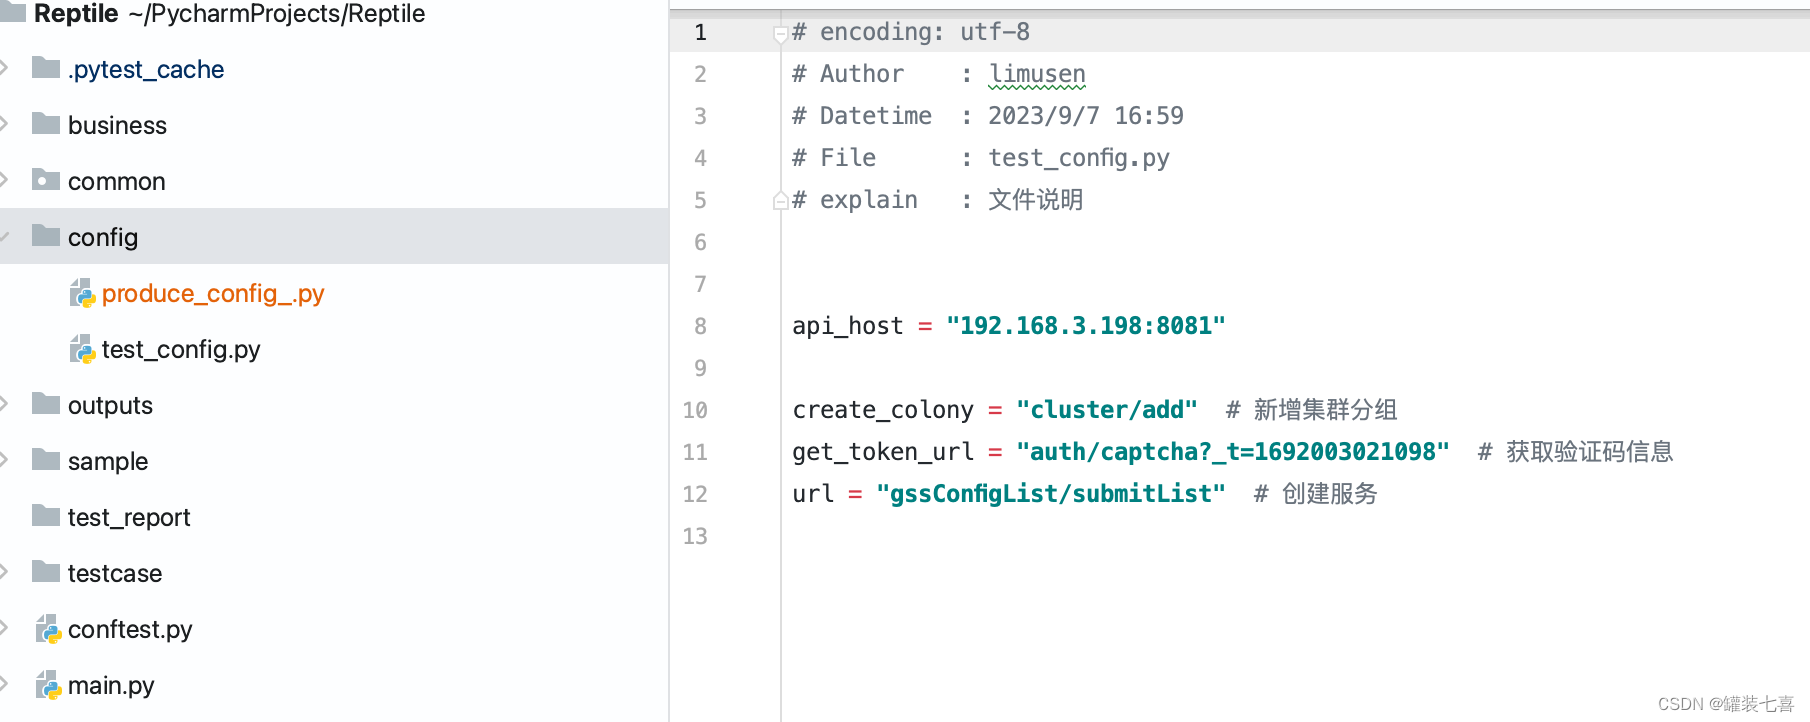Image resolution: width=1810 pixels, height=722 pixels.
Task: Click line number 12 in gutter
Action: point(695,494)
